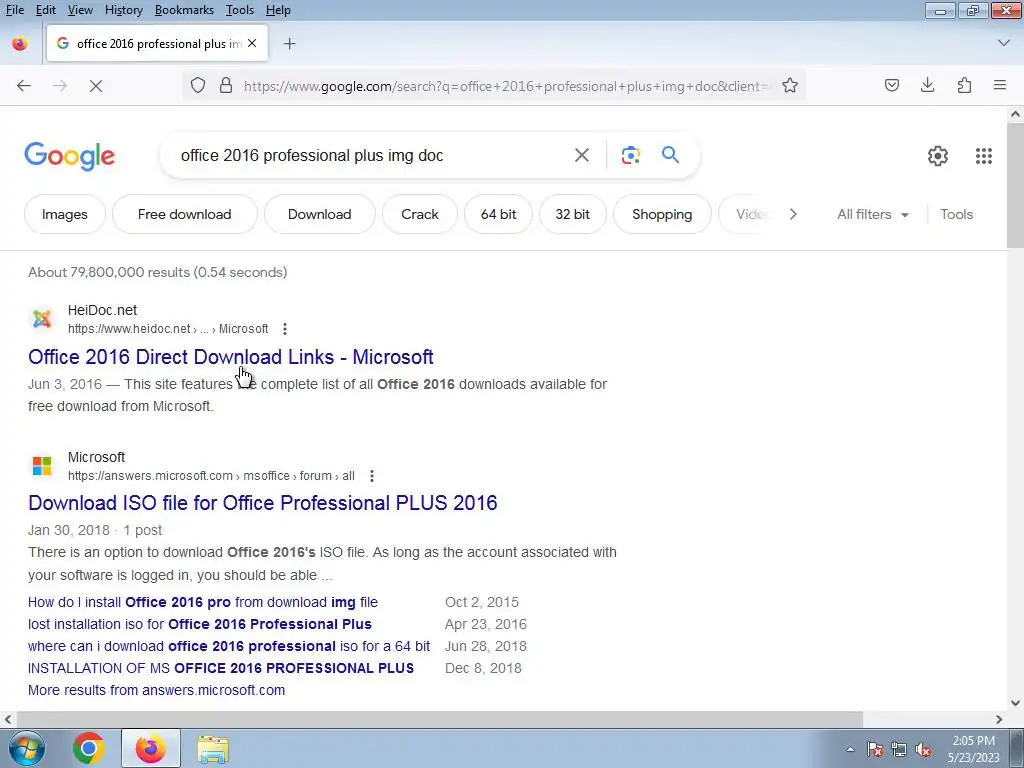Open Windows Explorer from the taskbar
This screenshot has height=768, width=1024.
pos(214,748)
